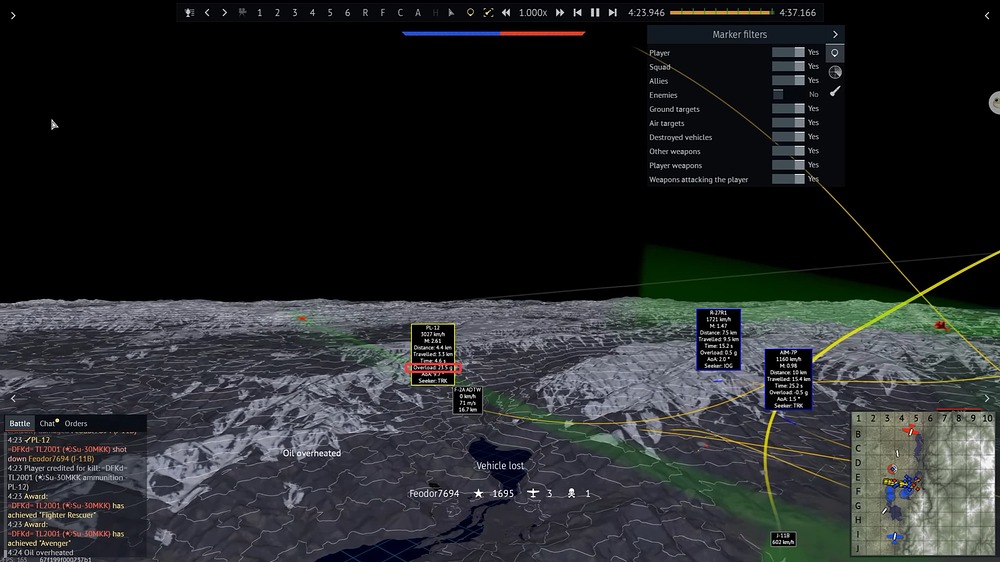Toggle map marker pin icon in toolbar
This screenshot has height=562, width=1000.
click(470, 13)
